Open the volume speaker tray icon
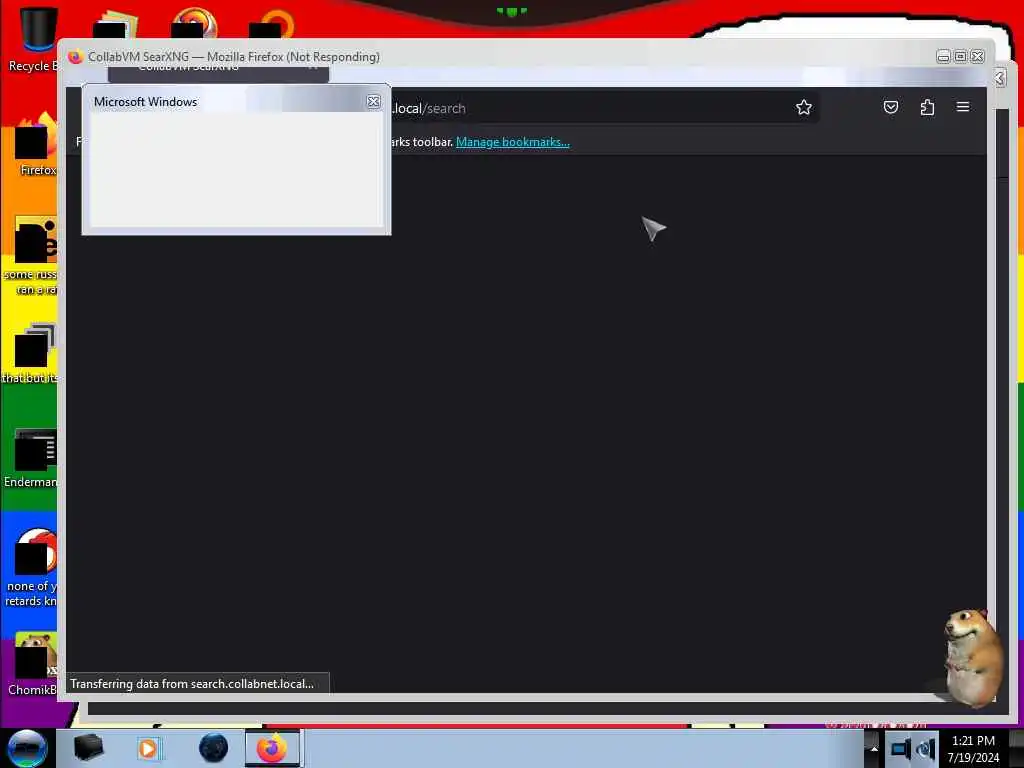 tap(925, 749)
